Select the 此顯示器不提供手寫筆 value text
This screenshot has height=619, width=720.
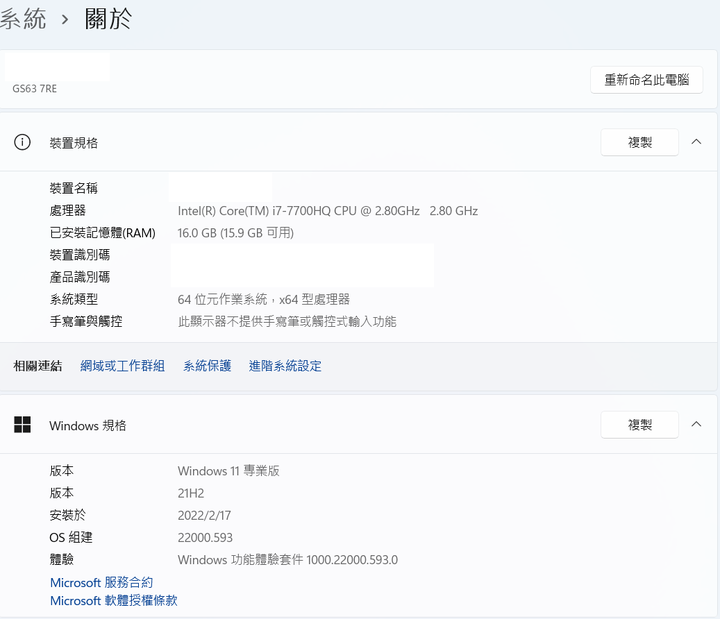point(287,321)
